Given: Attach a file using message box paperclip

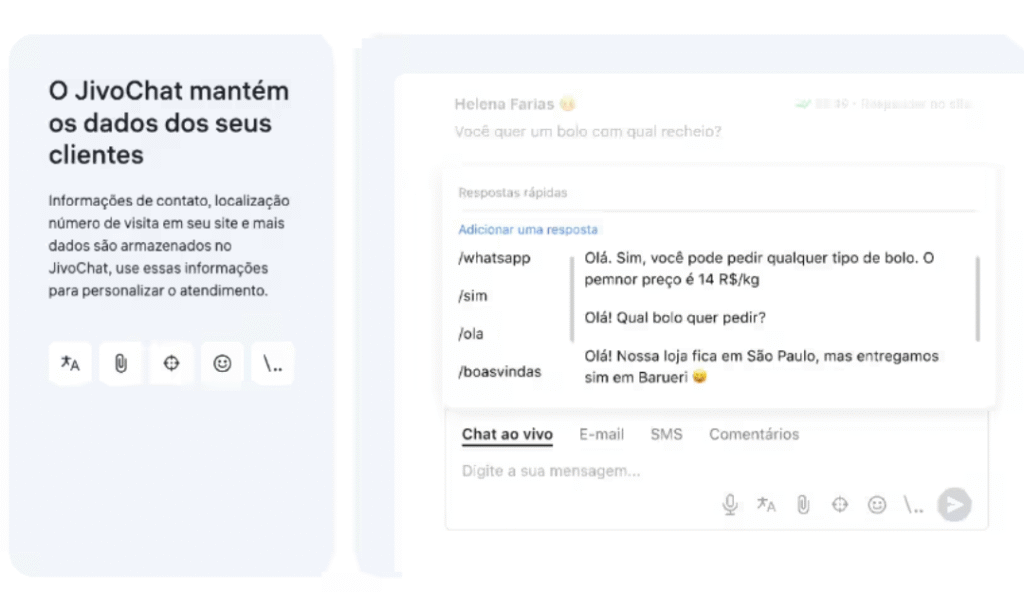Looking at the screenshot, I should click(x=803, y=505).
